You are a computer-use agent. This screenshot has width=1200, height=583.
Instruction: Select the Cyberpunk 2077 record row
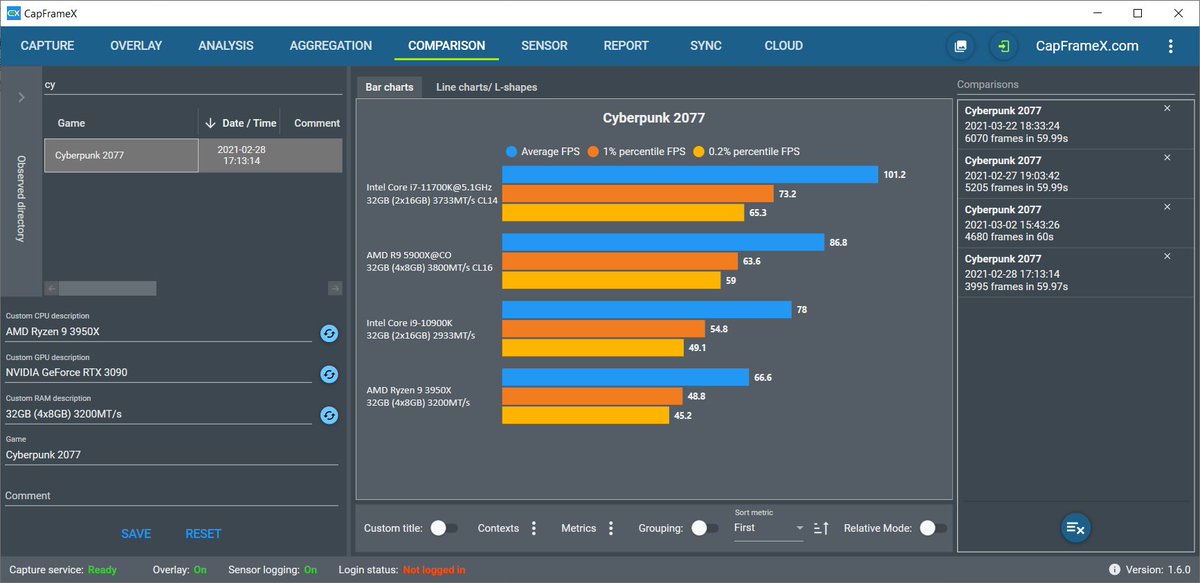[x=193, y=155]
